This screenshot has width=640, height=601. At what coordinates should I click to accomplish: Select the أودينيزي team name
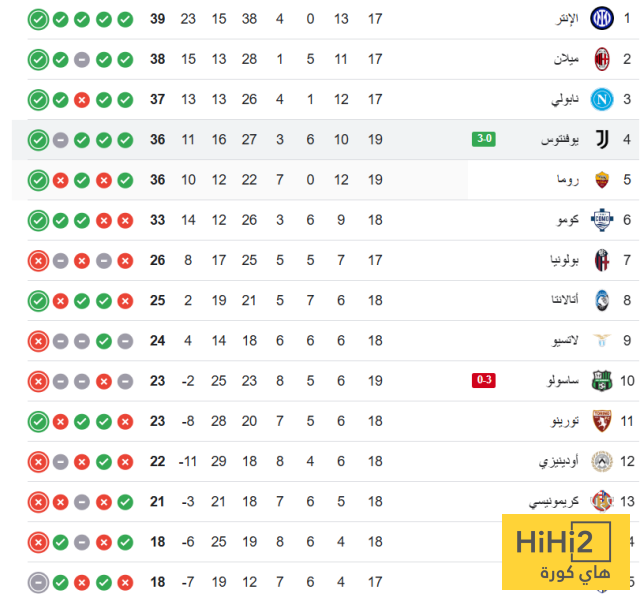(x=555, y=461)
